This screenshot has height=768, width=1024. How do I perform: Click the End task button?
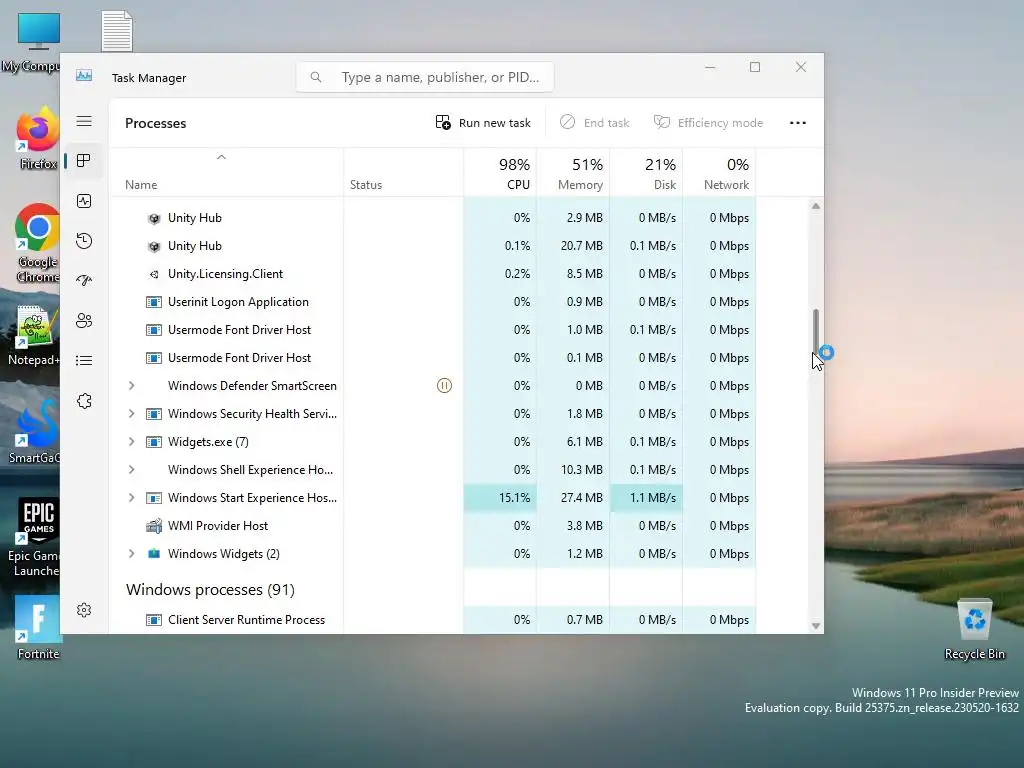(595, 123)
